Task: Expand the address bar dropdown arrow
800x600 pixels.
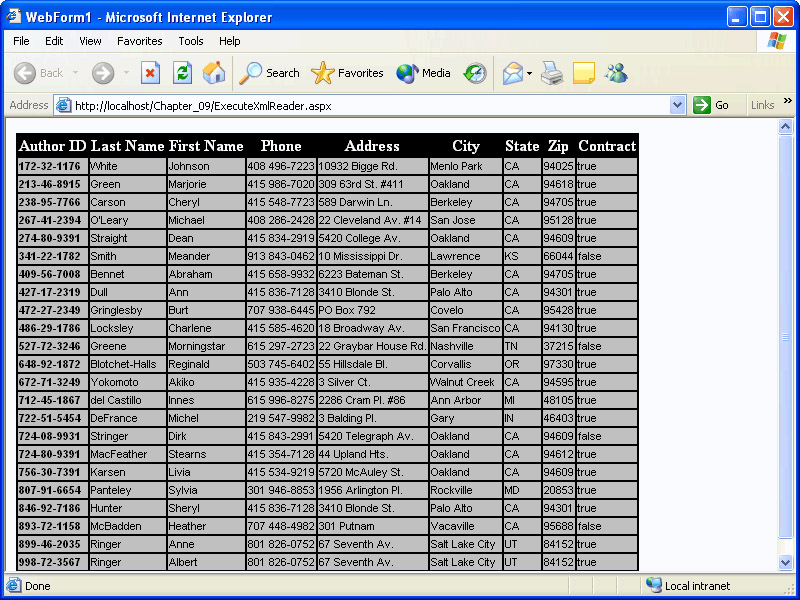Action: click(x=677, y=105)
